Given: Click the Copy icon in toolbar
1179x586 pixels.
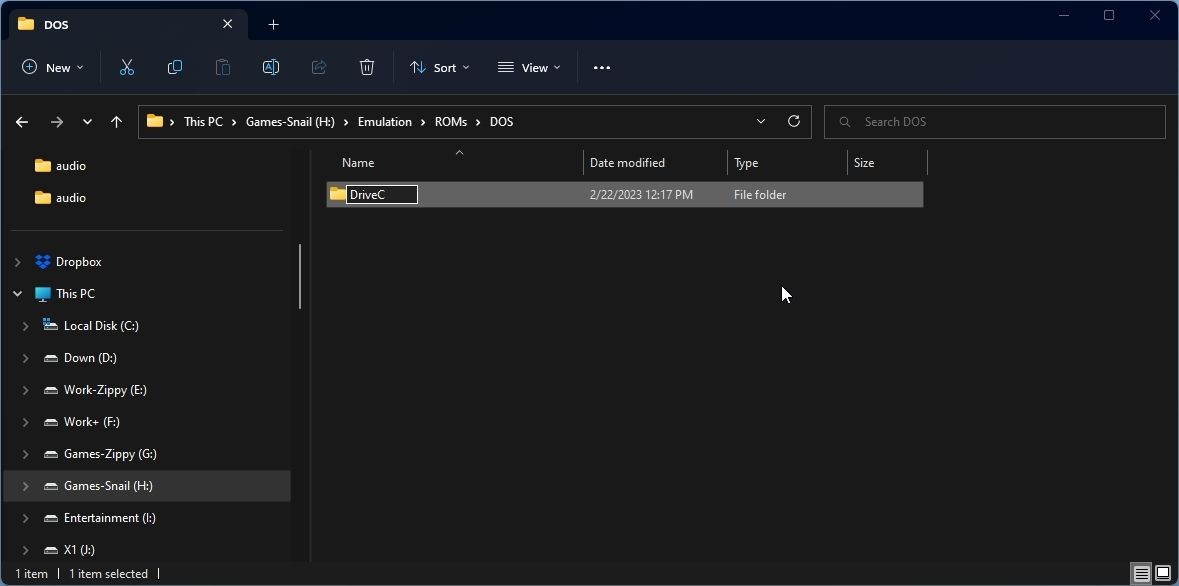Looking at the screenshot, I should [175, 67].
